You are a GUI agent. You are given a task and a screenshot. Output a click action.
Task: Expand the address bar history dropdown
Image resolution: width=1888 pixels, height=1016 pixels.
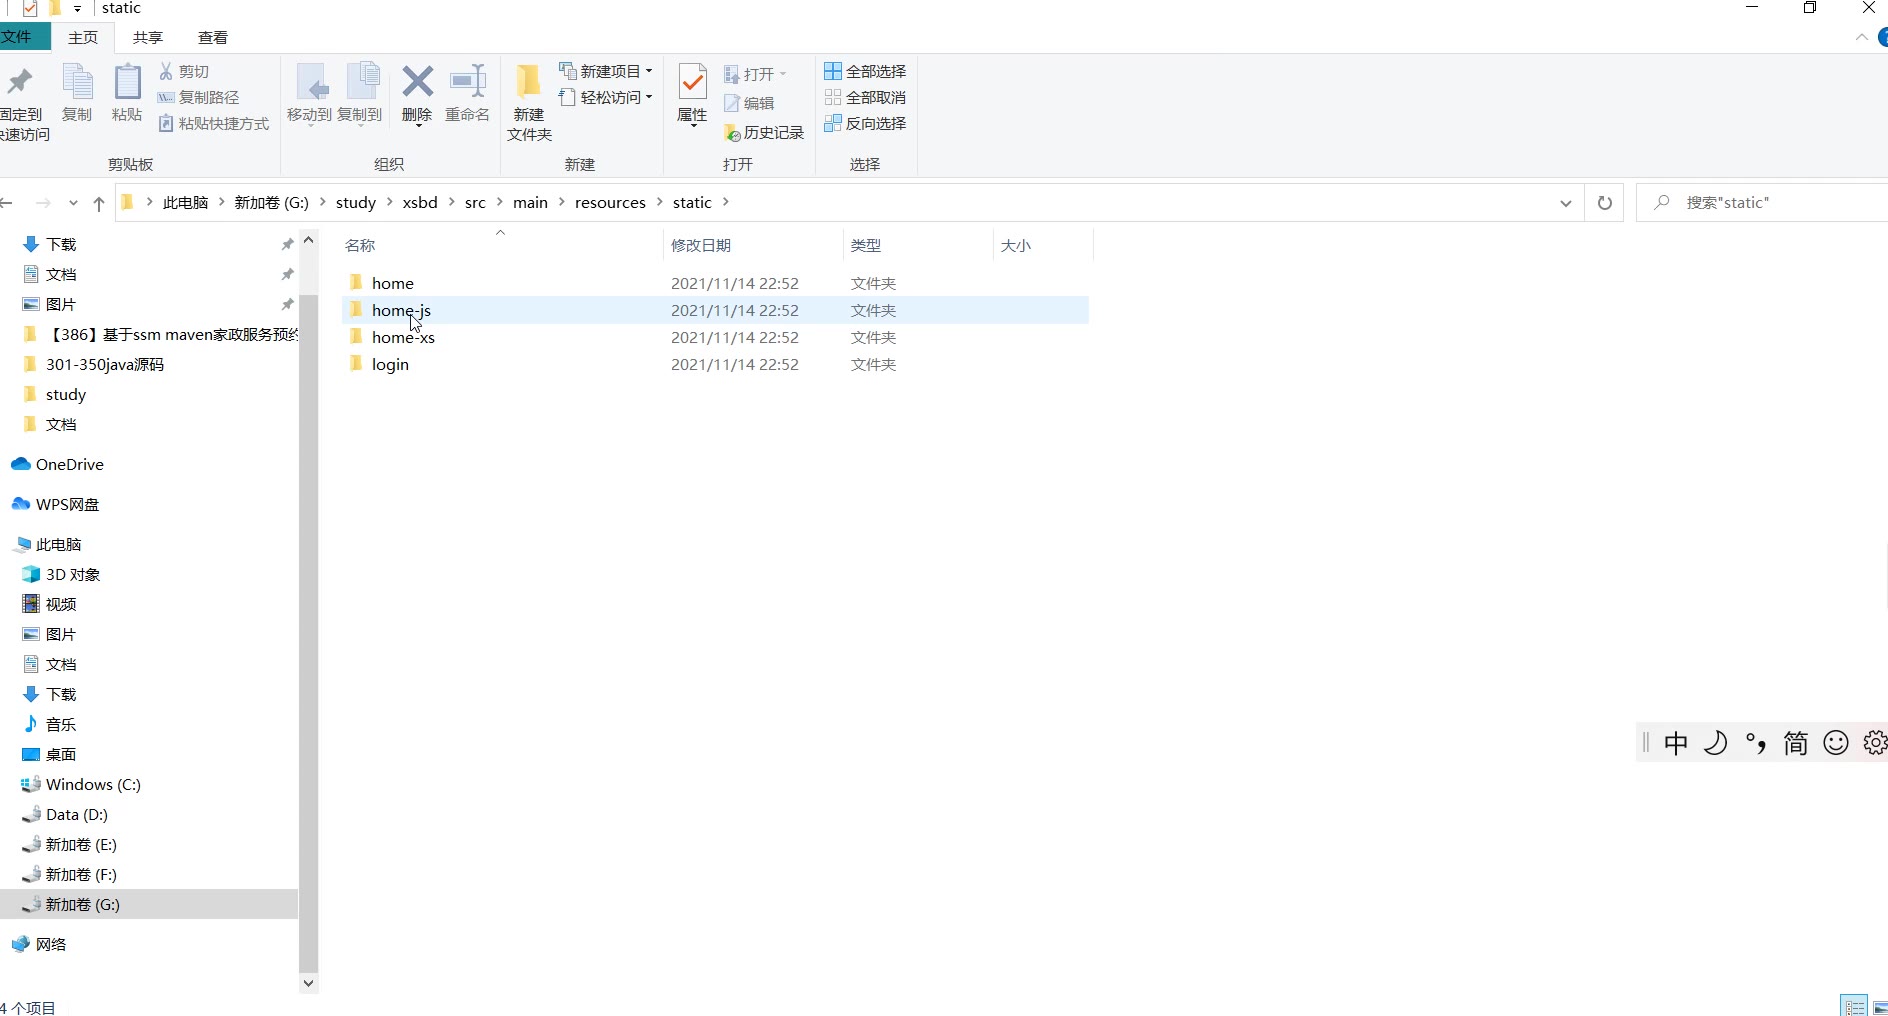1565,203
